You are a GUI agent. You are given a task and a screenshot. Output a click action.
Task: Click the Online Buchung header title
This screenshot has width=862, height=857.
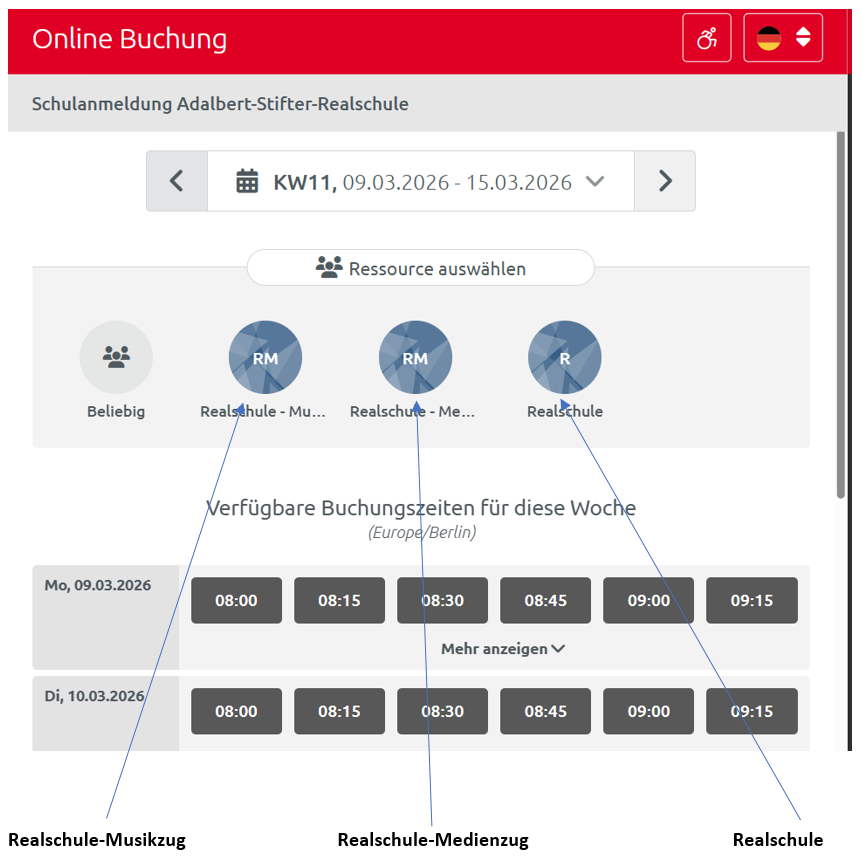click(x=130, y=39)
